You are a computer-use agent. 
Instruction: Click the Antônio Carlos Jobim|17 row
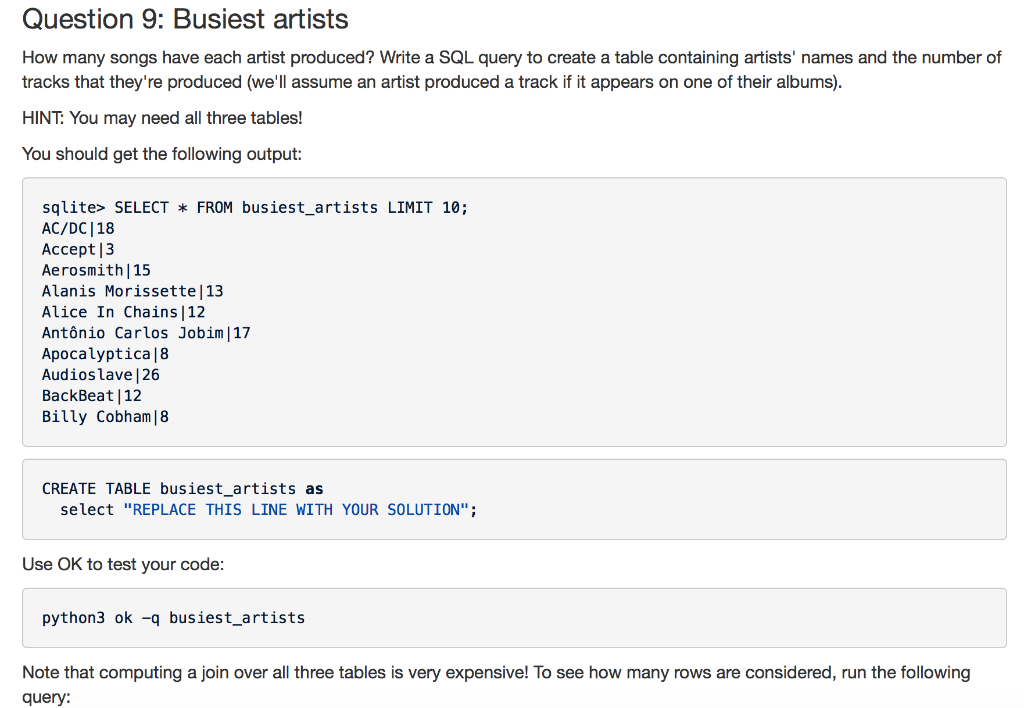[x=146, y=333]
